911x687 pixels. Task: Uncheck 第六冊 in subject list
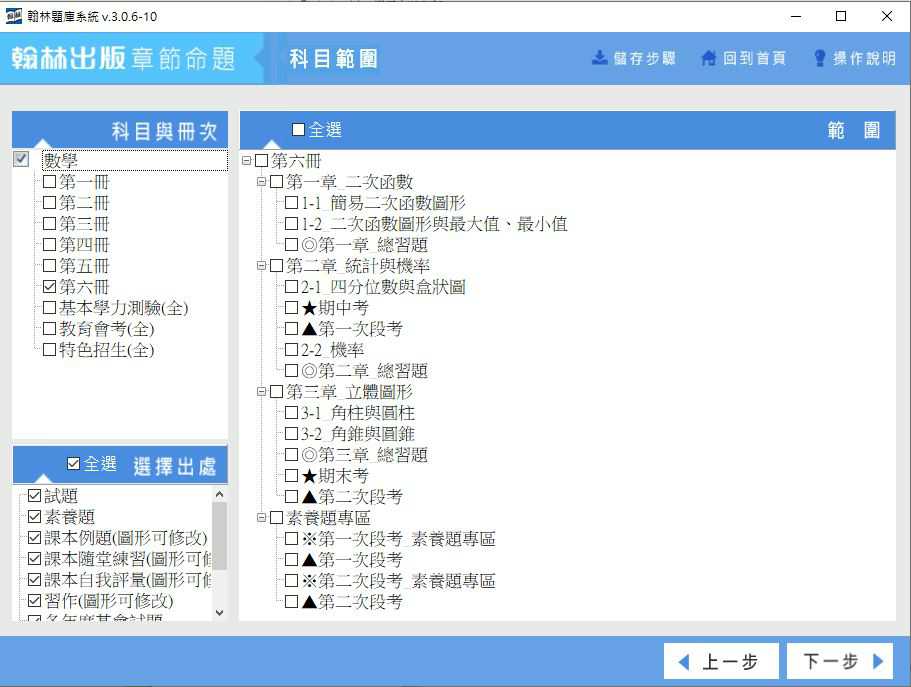pyautogui.click(x=49, y=287)
